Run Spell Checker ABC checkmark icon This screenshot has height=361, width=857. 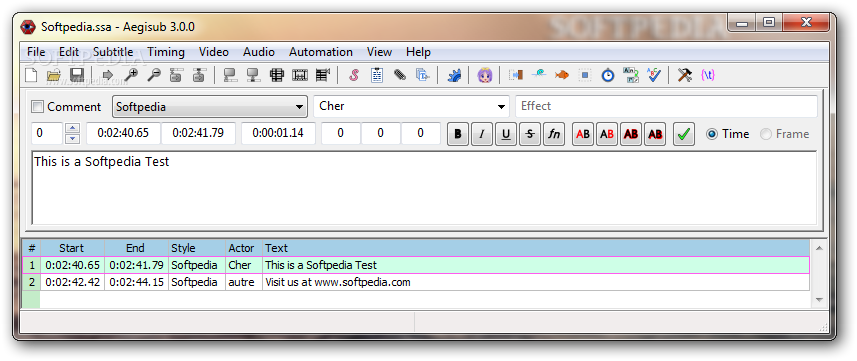click(654, 75)
